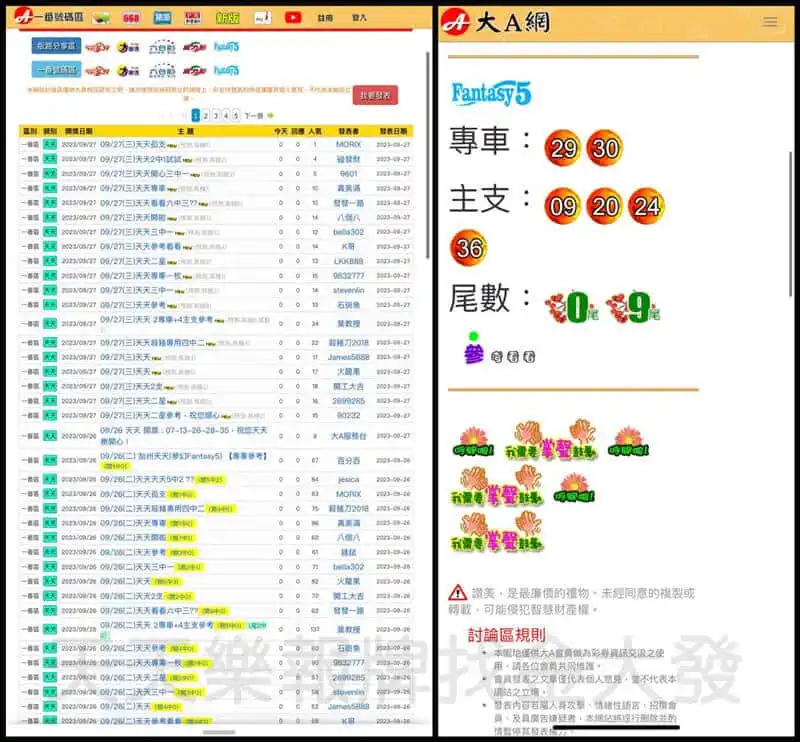Select the first blue category button
The image size is (800, 742).
[x=56, y=46]
